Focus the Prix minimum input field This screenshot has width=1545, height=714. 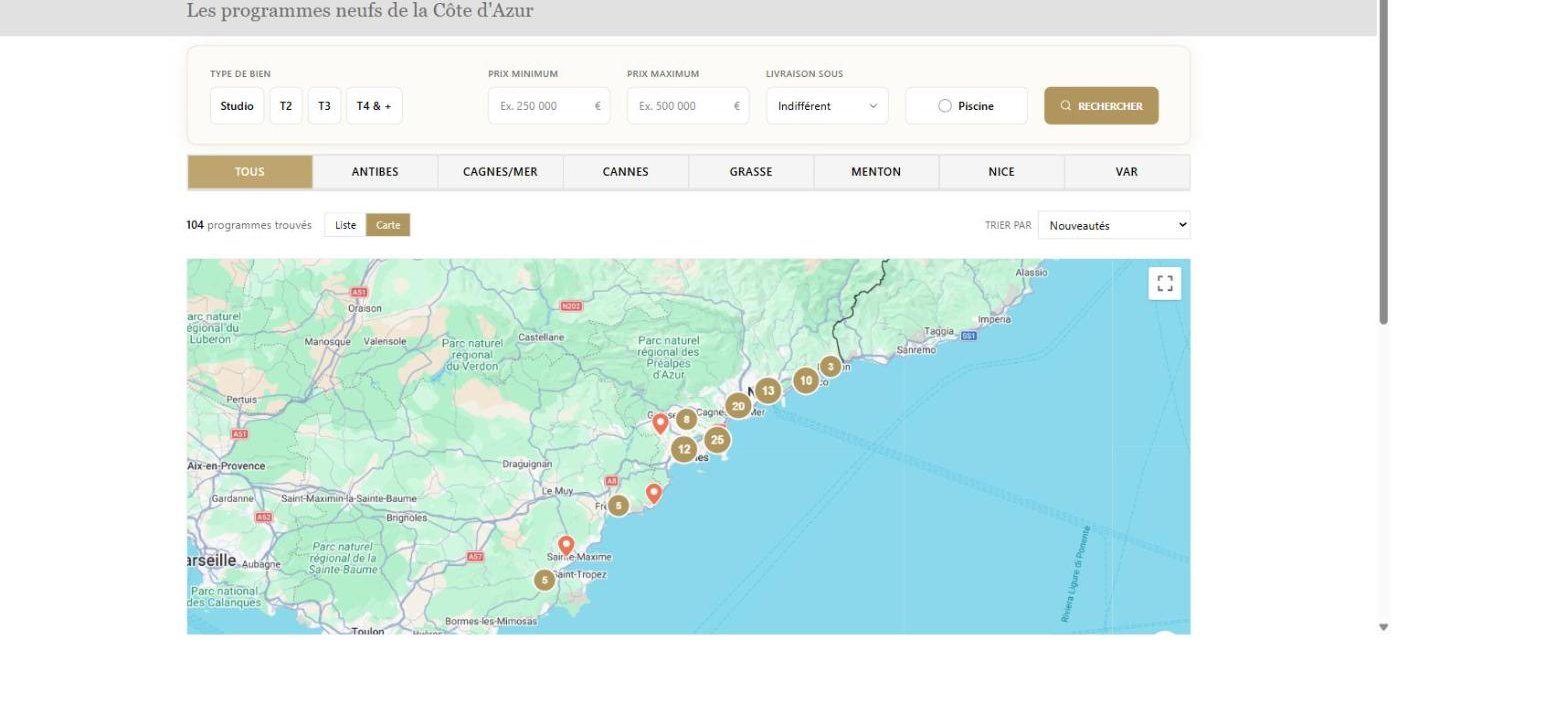(x=549, y=106)
